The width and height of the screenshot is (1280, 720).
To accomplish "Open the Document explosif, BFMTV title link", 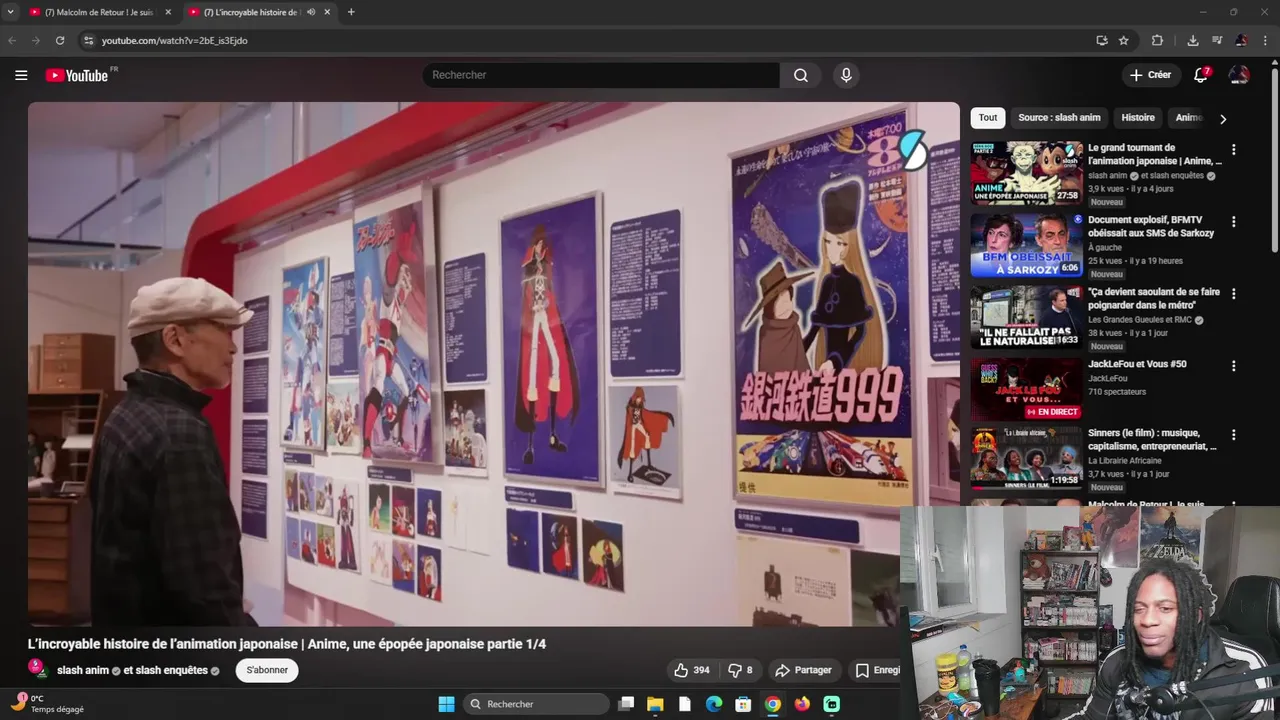I will pyautogui.click(x=1151, y=226).
